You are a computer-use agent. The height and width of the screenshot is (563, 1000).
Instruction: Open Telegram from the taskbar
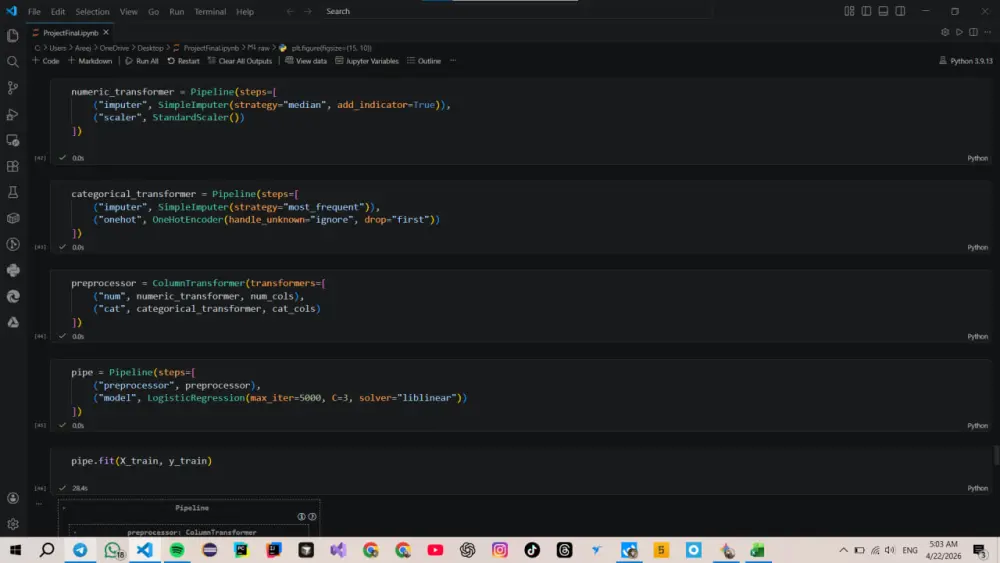pyautogui.click(x=80, y=550)
